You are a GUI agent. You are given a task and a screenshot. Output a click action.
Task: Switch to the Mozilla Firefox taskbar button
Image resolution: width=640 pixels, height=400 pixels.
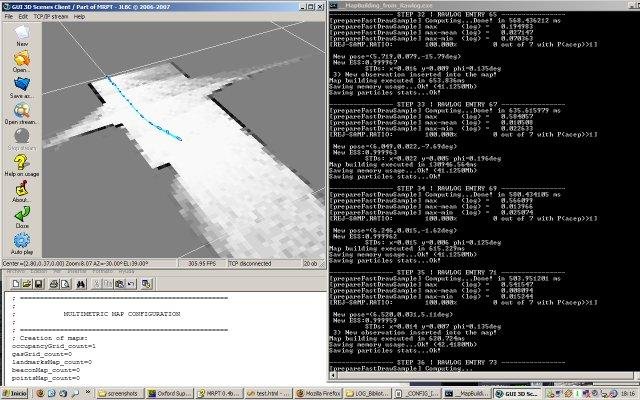[318, 393]
